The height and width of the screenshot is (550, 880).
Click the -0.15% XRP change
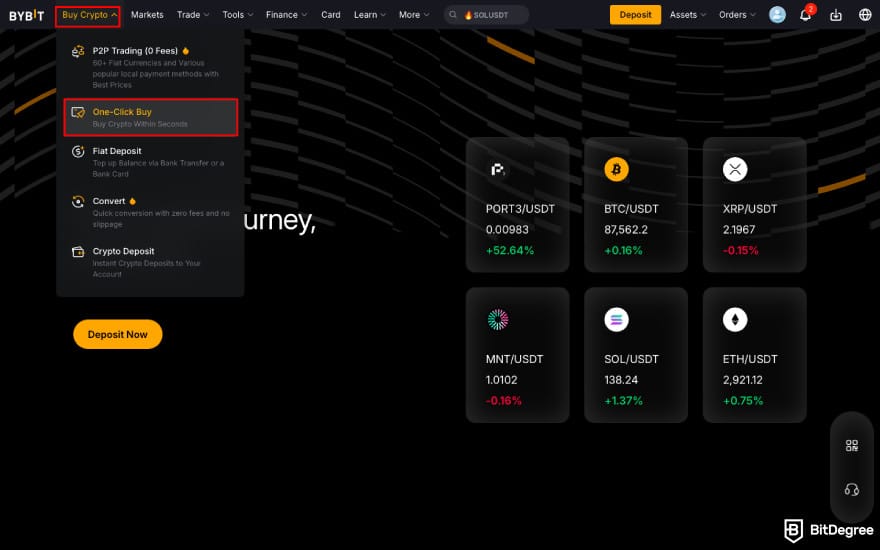(x=740, y=250)
